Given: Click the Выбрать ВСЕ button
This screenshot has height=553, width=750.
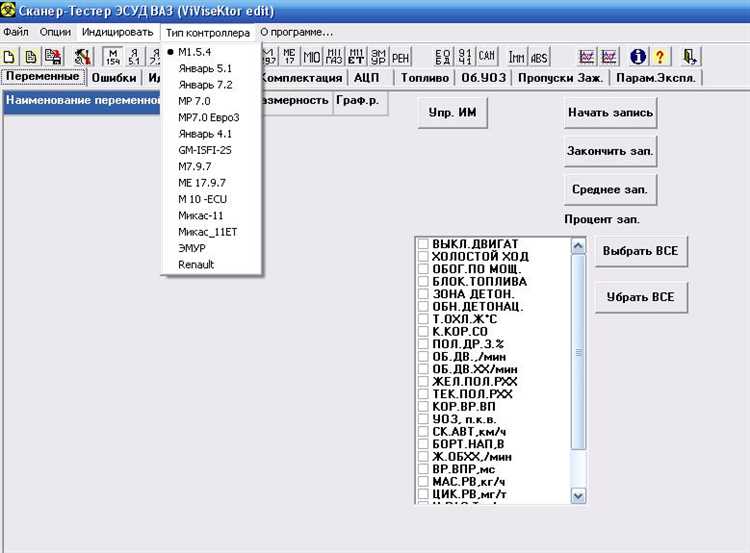Looking at the screenshot, I should pos(640,251).
